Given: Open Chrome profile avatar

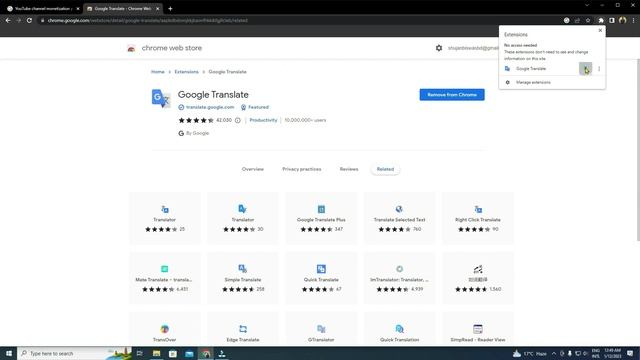Looking at the screenshot, I should coord(622,20).
